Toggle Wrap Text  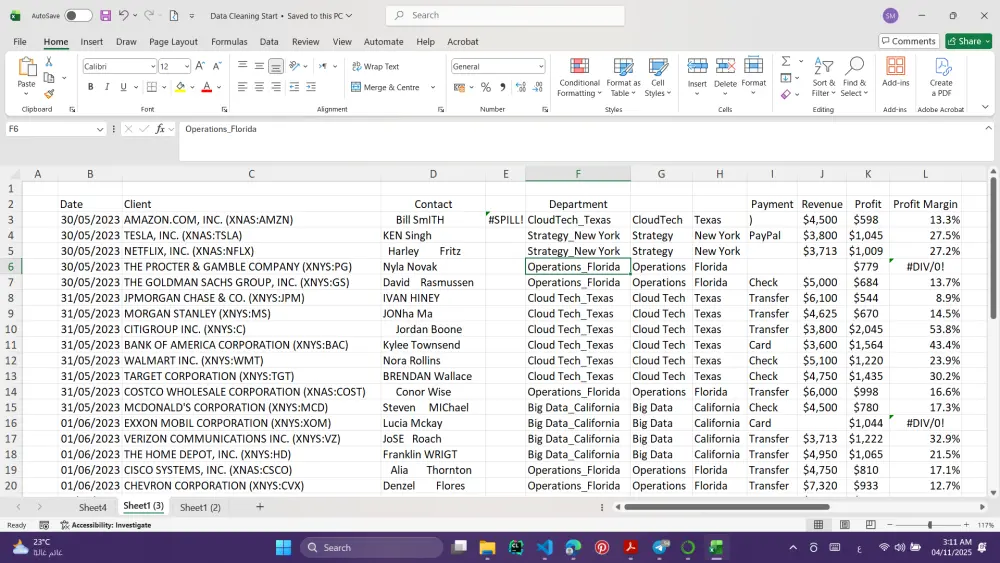[x=375, y=66]
